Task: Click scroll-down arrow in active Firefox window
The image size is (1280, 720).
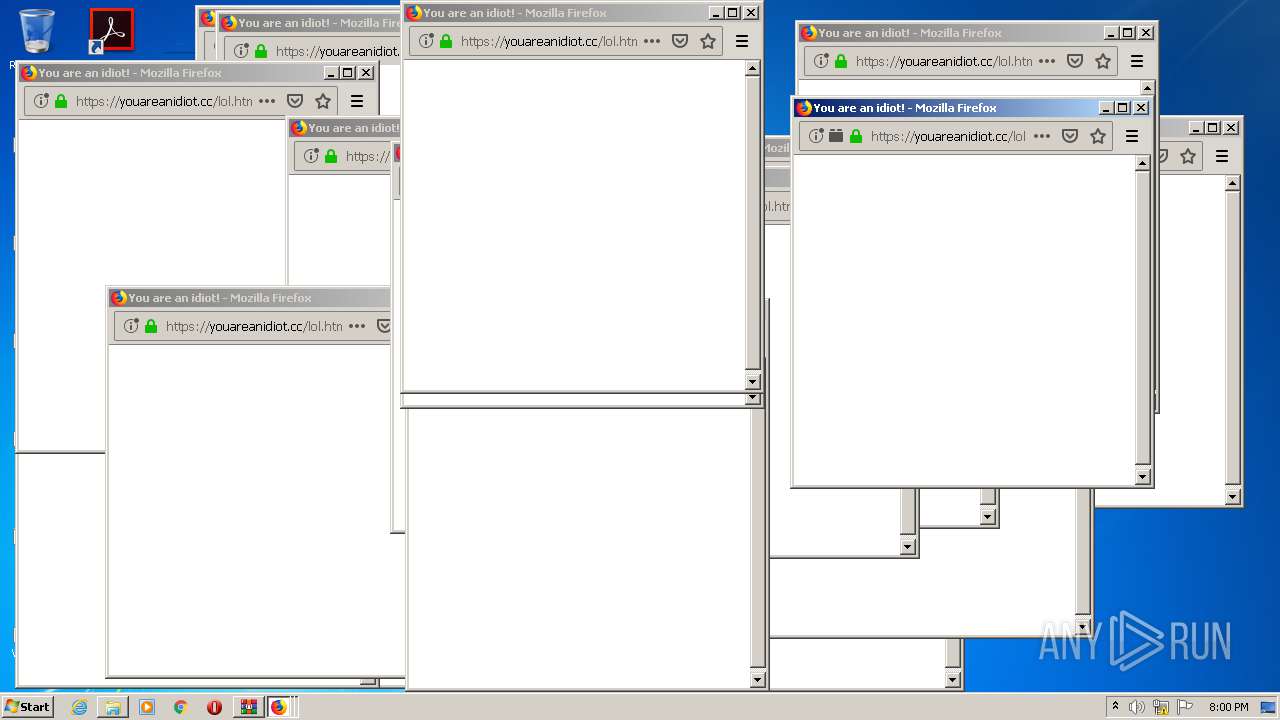Action: (1142, 477)
